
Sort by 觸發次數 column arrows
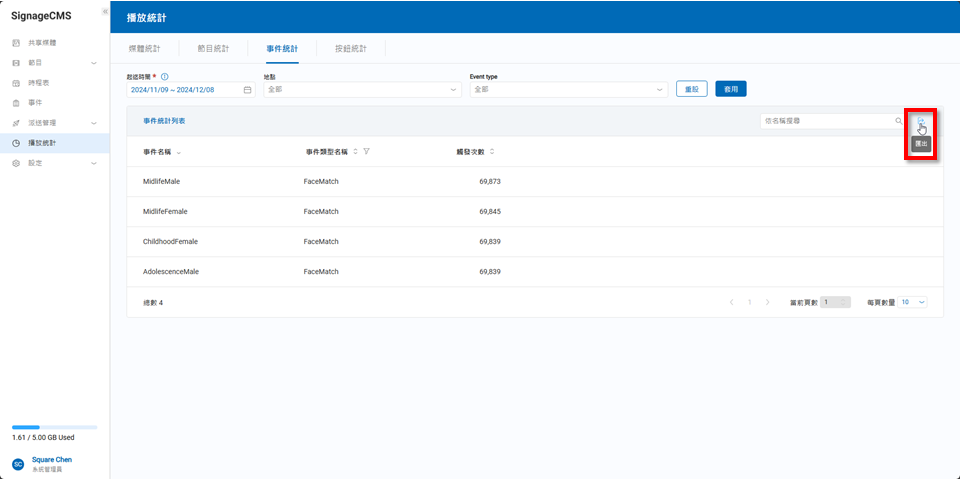(x=492, y=152)
